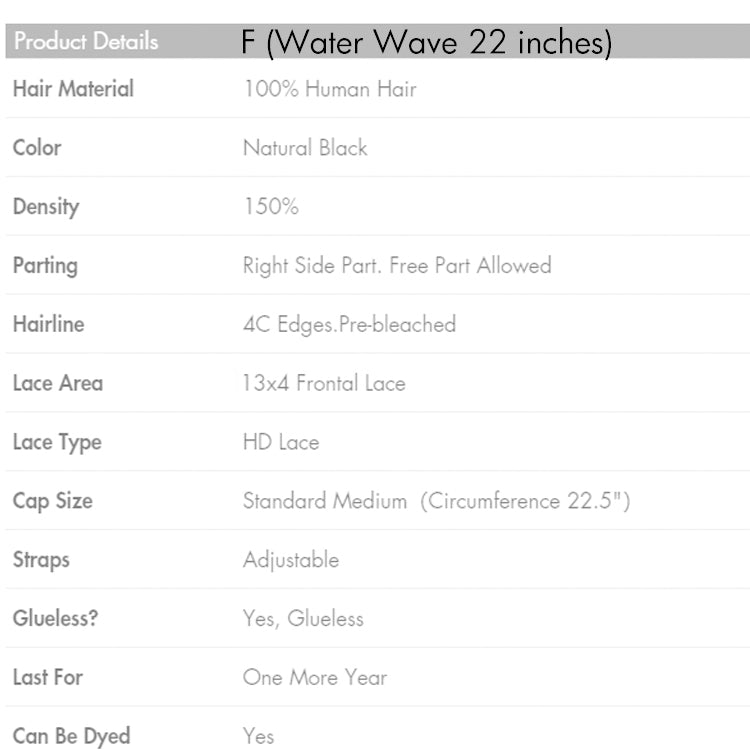750x750 pixels.
Task: Click the '13x4 Frontal Lace' value
Action: click(324, 383)
